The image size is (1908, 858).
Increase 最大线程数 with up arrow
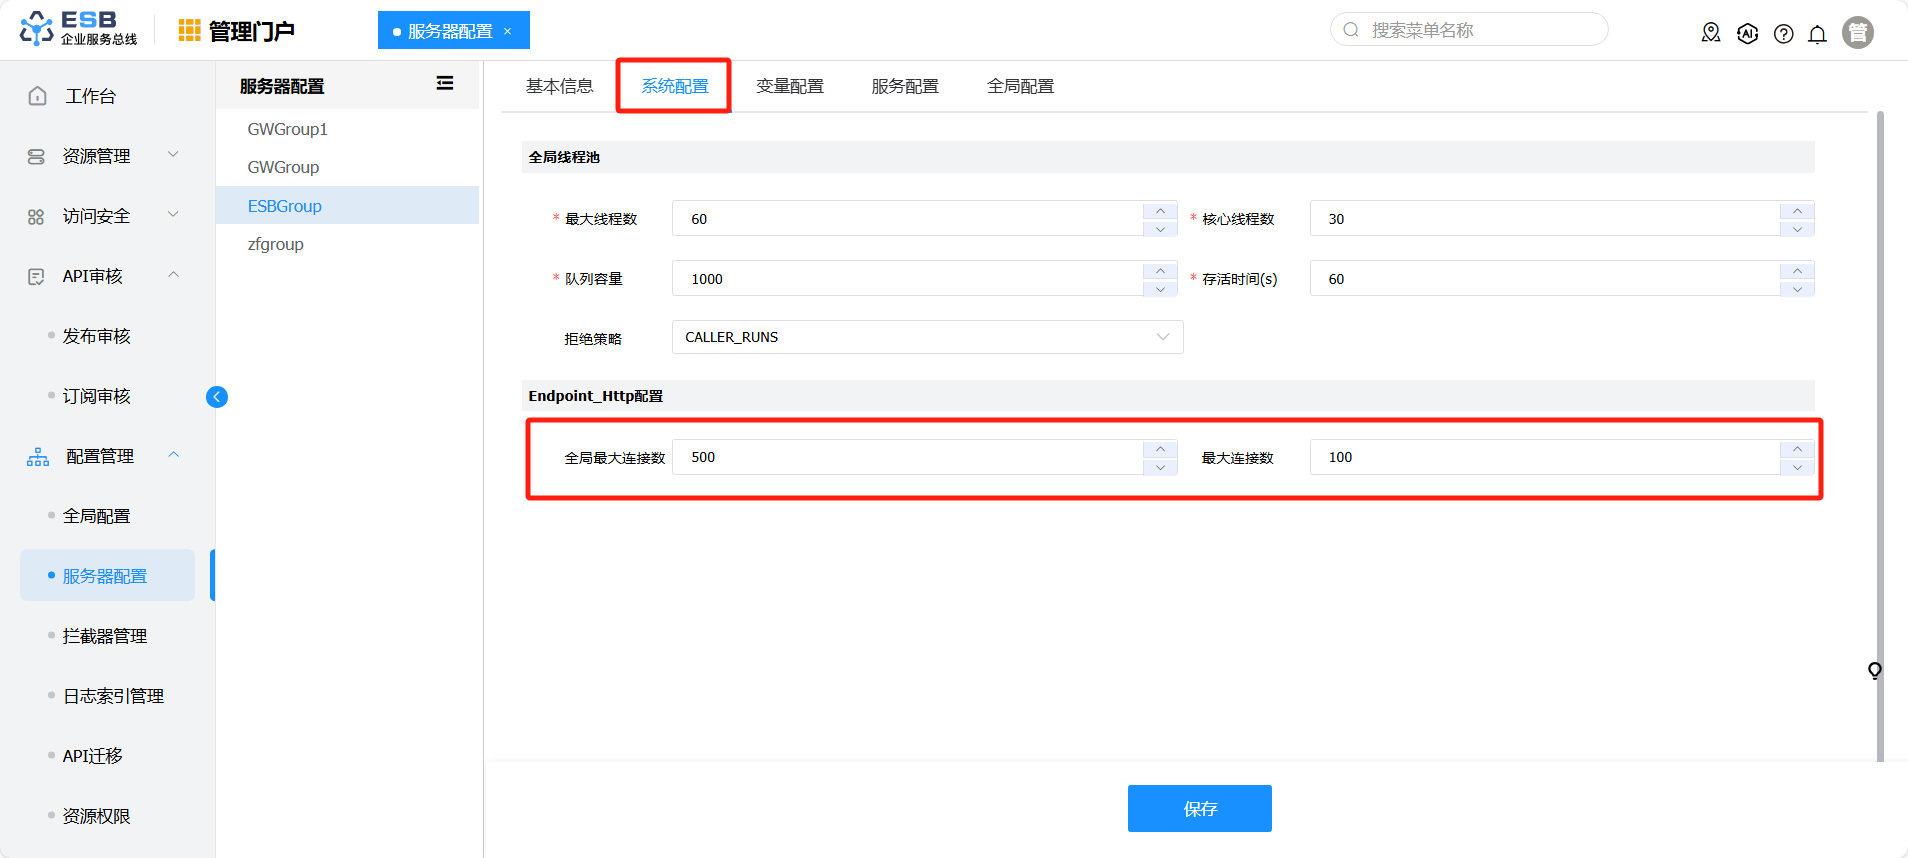pyautogui.click(x=1160, y=211)
